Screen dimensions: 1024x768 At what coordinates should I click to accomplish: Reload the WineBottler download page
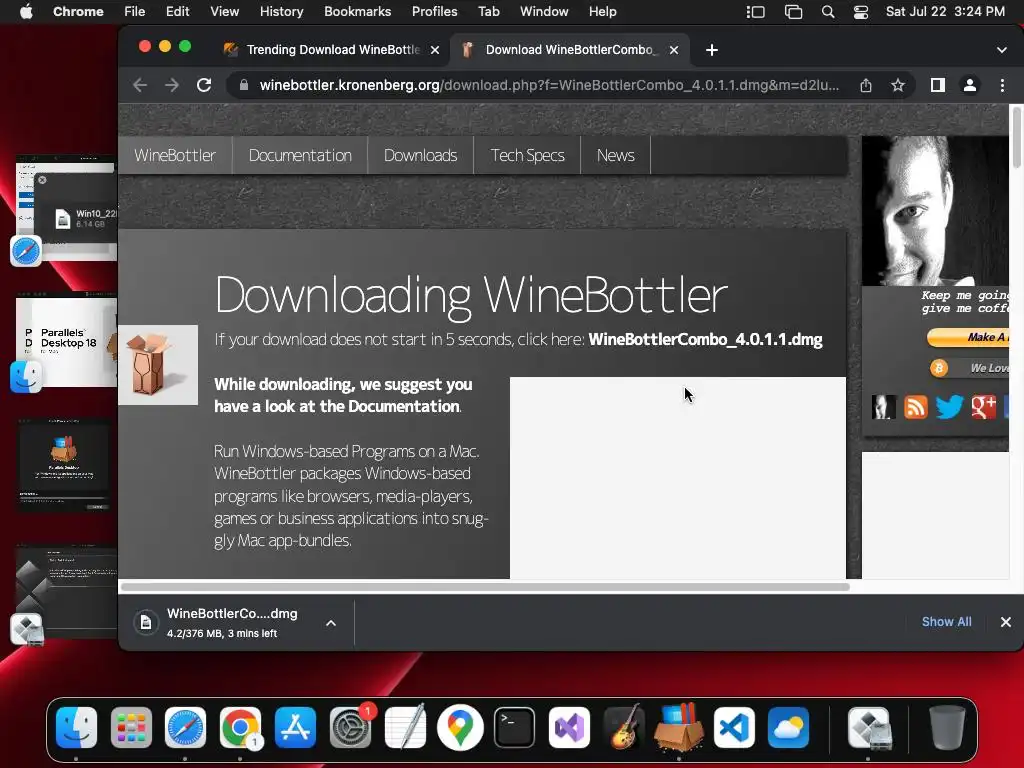click(x=204, y=85)
